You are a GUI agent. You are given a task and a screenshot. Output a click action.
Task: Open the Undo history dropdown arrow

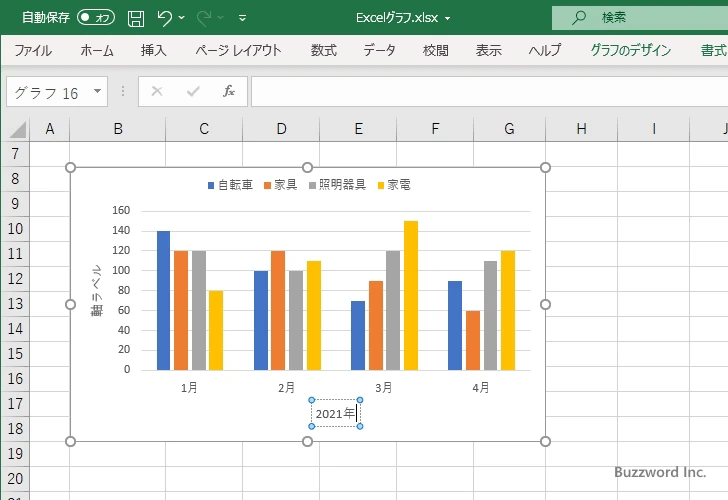pyautogui.click(x=182, y=18)
